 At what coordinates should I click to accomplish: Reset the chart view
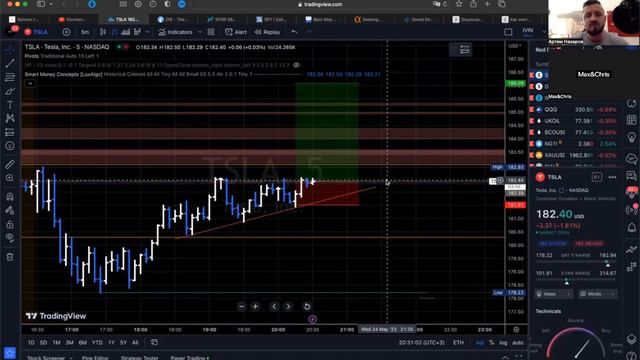click(307, 307)
